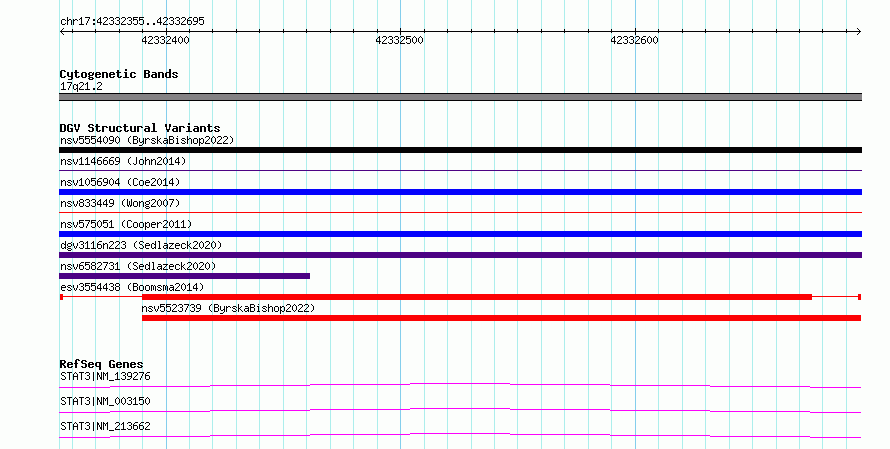Select the magenta STAT3|NM_213662 transcript line
The height and width of the screenshot is (449, 890).
point(460,435)
